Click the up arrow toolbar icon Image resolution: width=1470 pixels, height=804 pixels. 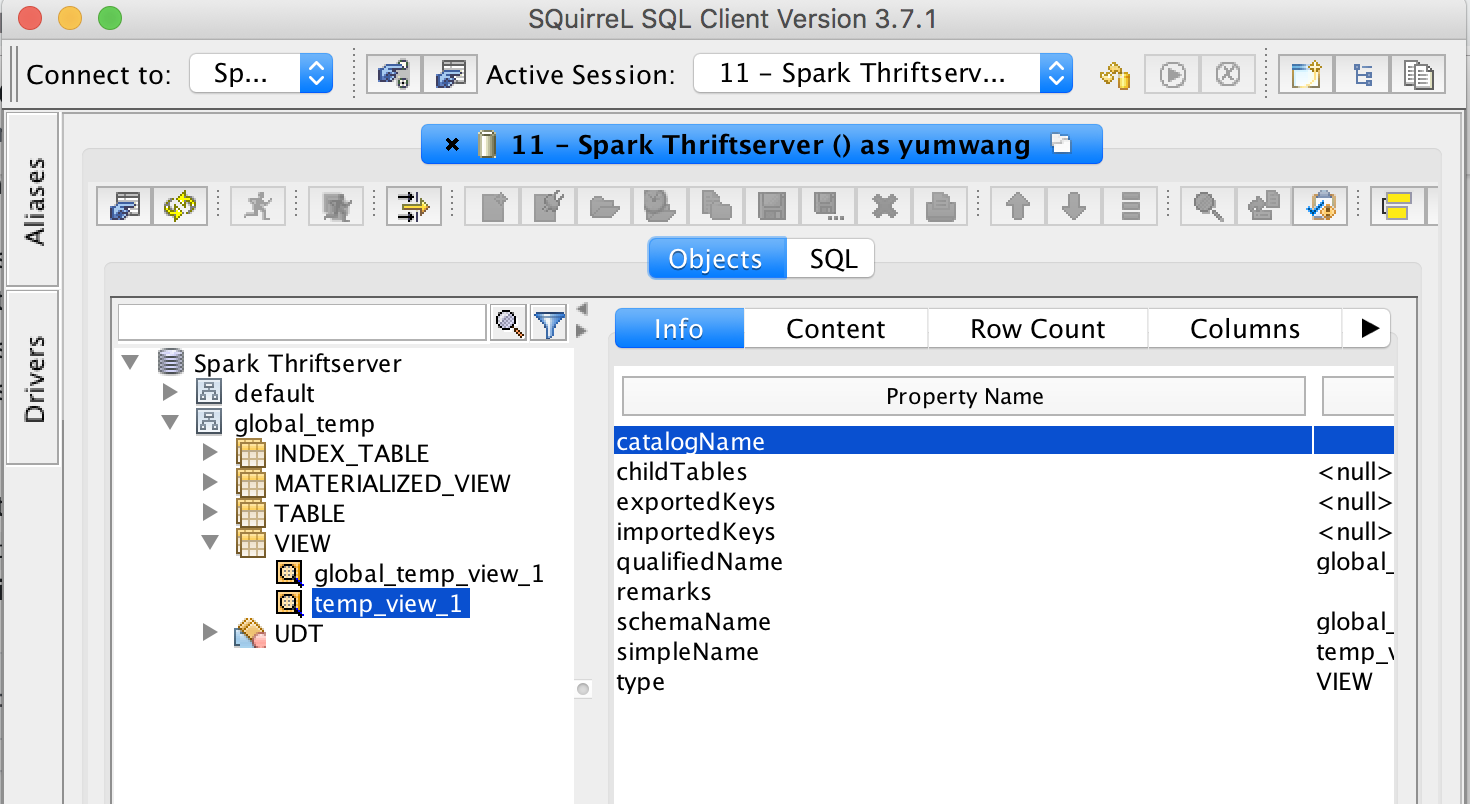click(x=1018, y=207)
